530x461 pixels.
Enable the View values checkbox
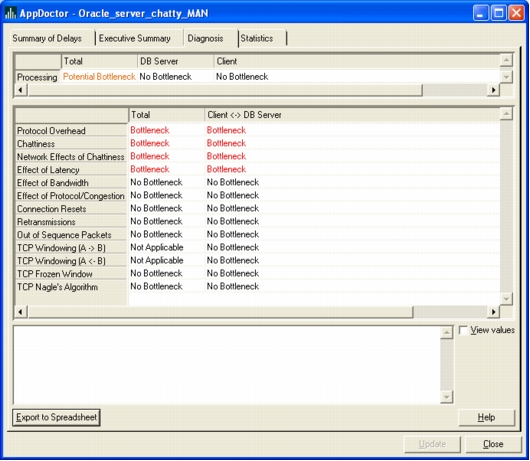[463, 330]
